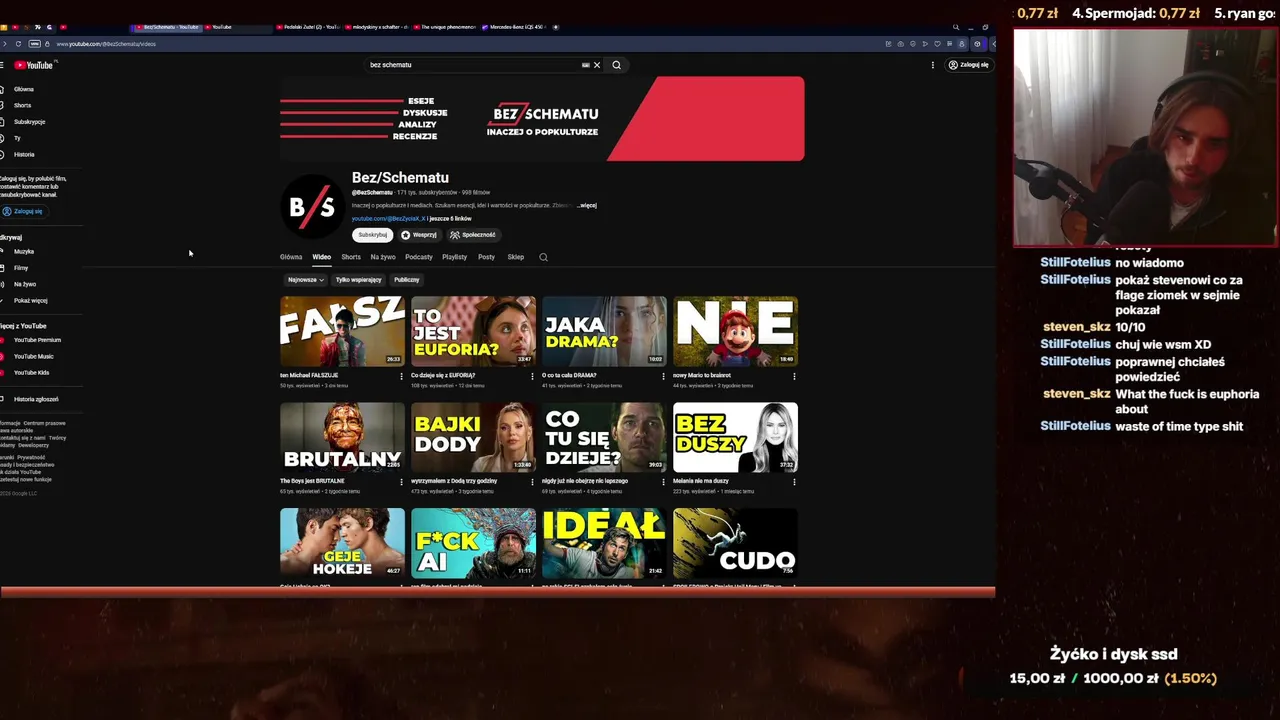Open the BRUTALNY video thumbnail
Viewport: 1280px width, 720px height.
click(342, 437)
